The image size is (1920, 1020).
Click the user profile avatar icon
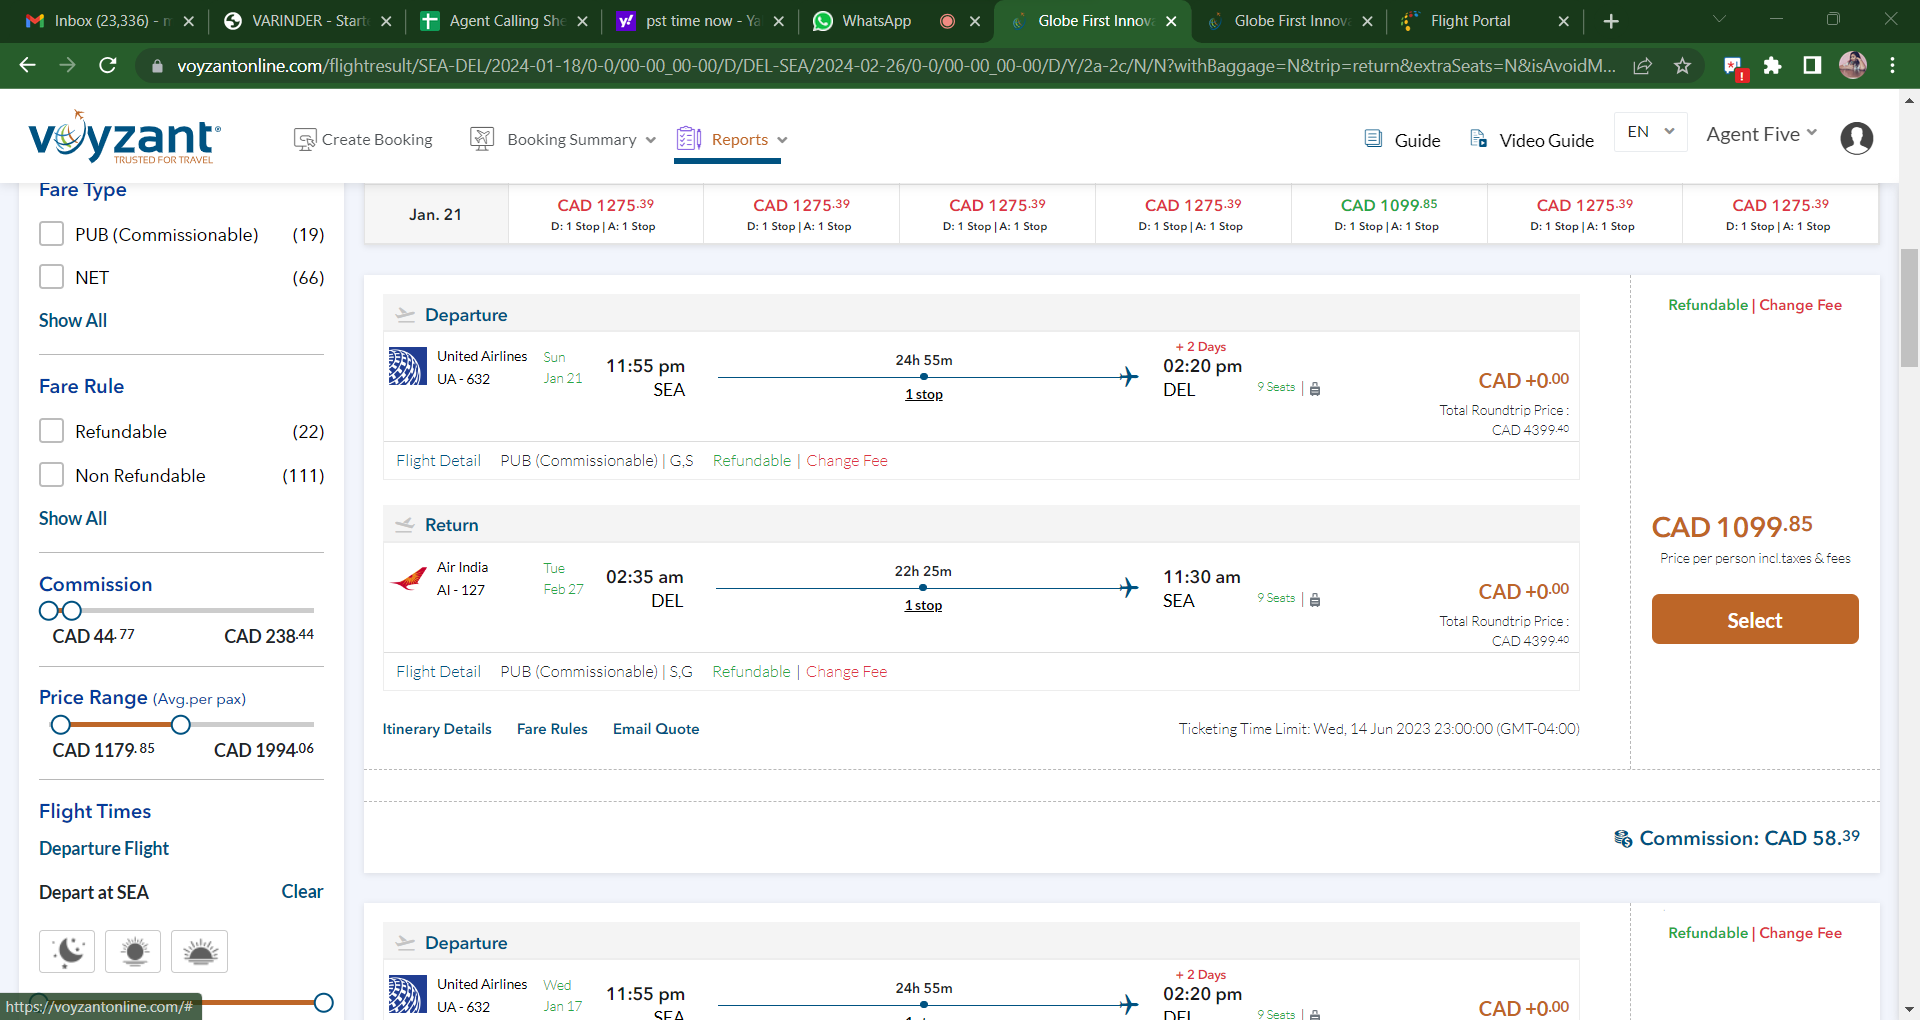1856,138
